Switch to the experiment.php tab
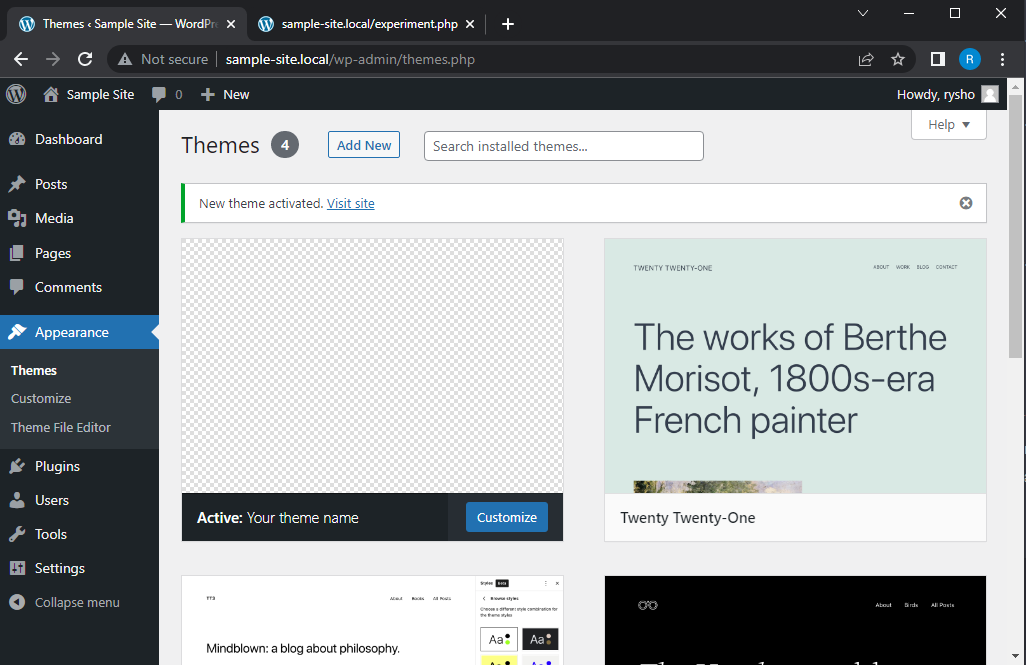1026x665 pixels. point(366,24)
